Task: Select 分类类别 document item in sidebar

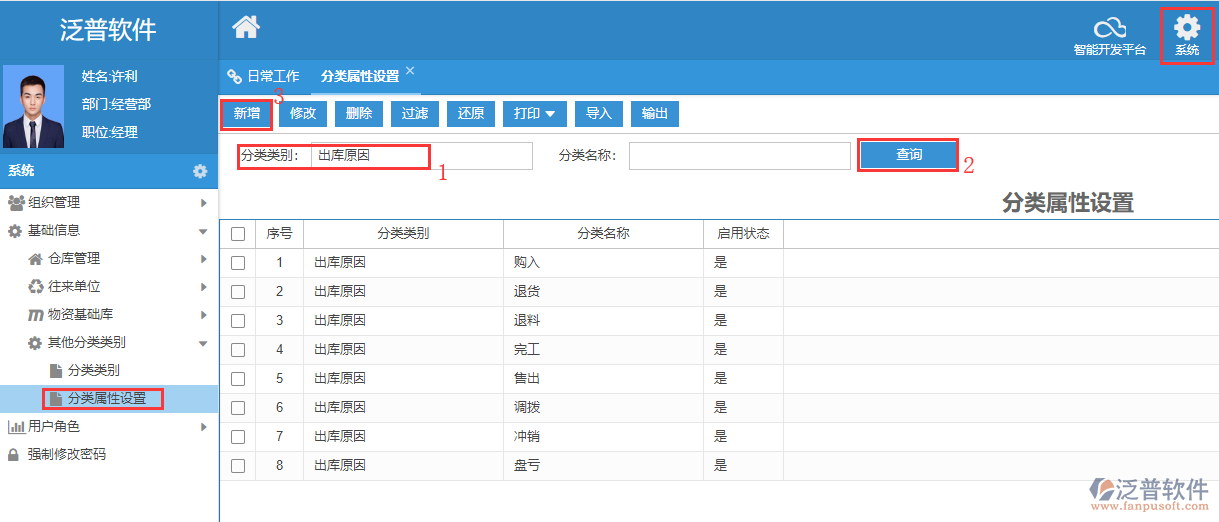Action: (x=93, y=370)
